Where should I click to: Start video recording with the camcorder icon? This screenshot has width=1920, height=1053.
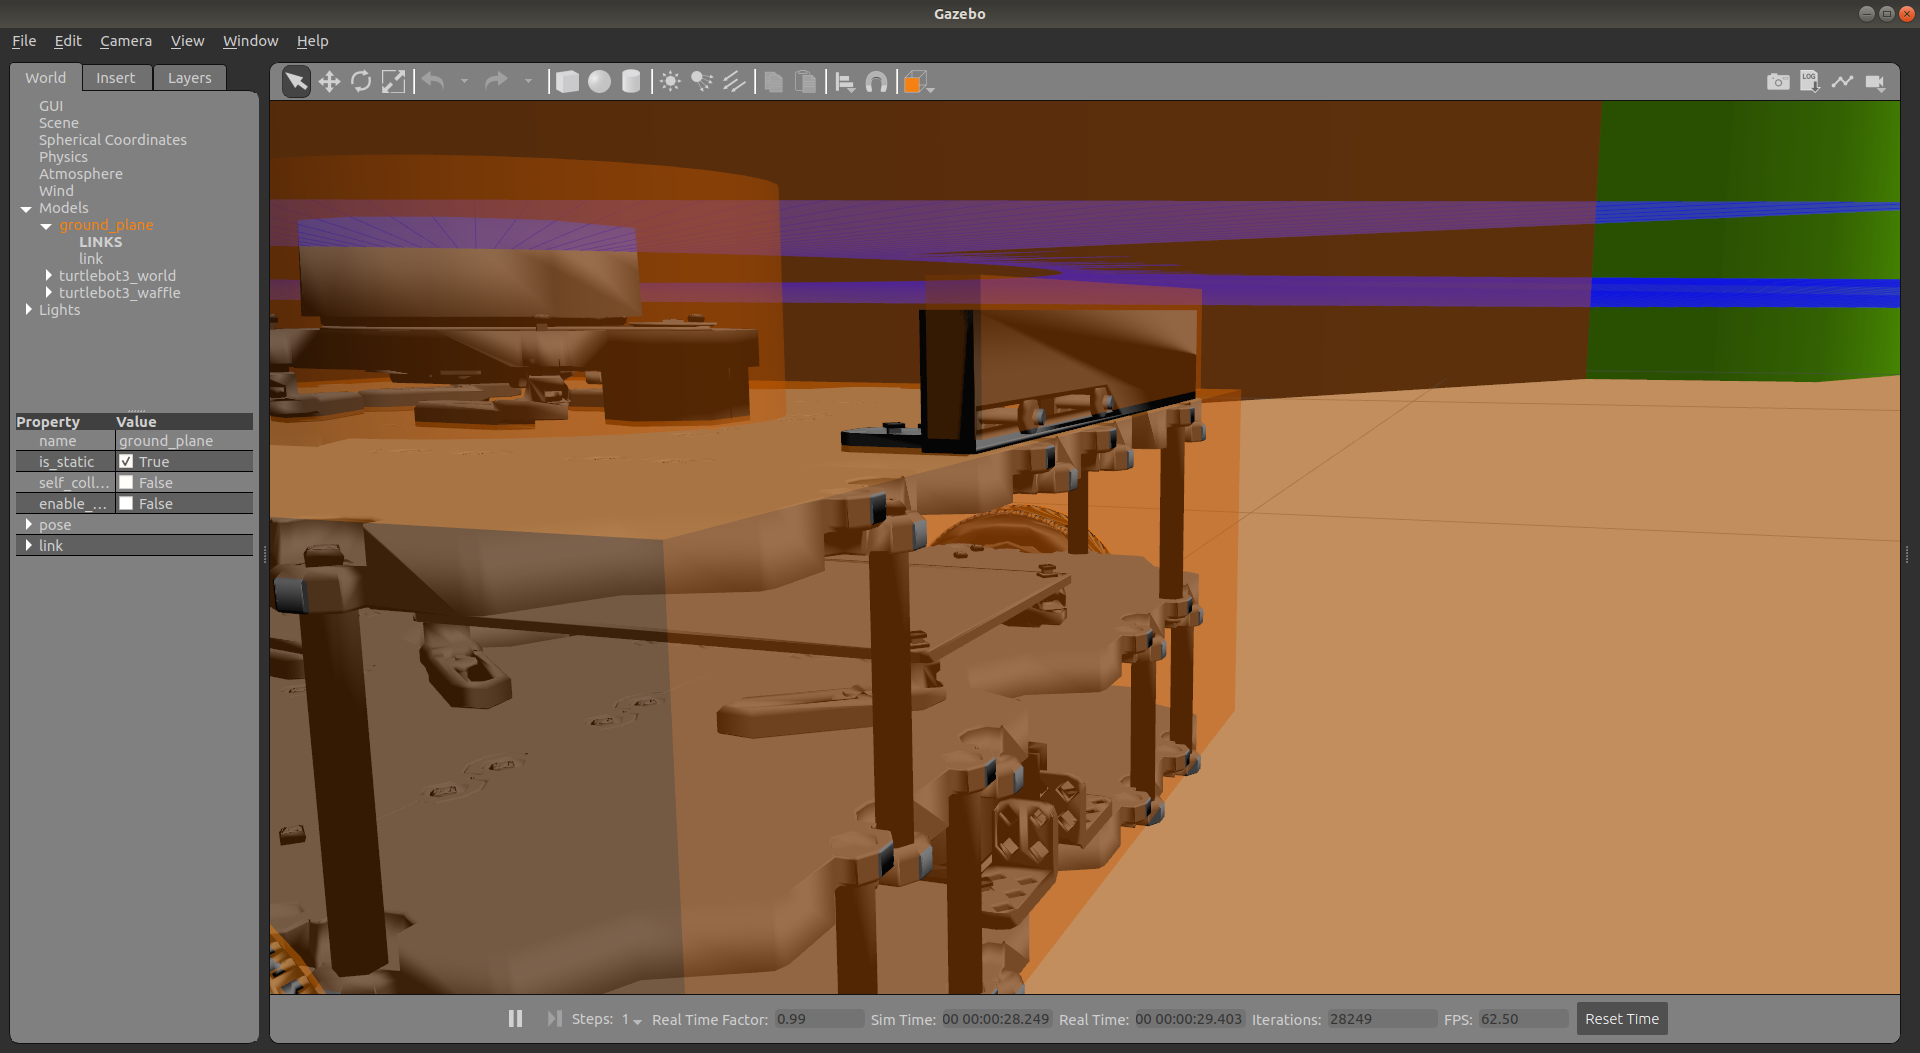pyautogui.click(x=1876, y=81)
